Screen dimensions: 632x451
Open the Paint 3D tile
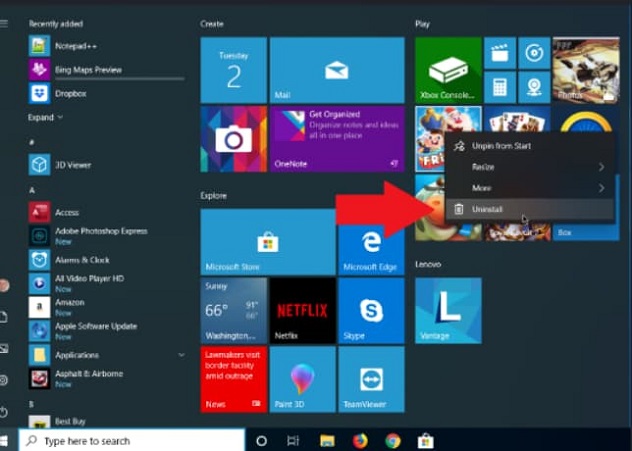coord(303,379)
